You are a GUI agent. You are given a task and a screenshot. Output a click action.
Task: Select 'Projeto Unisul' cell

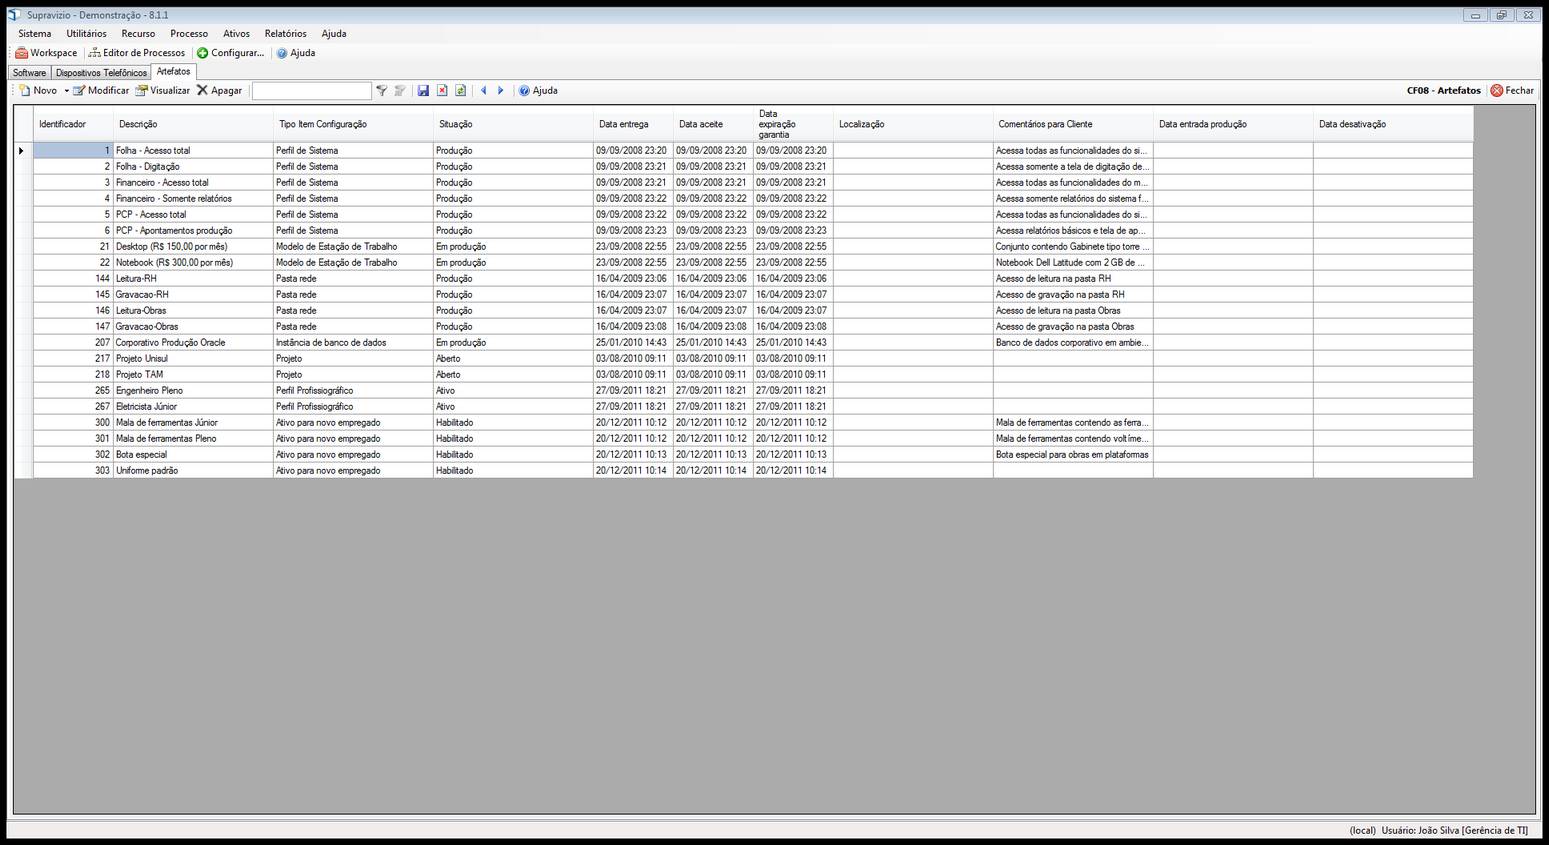(x=193, y=359)
